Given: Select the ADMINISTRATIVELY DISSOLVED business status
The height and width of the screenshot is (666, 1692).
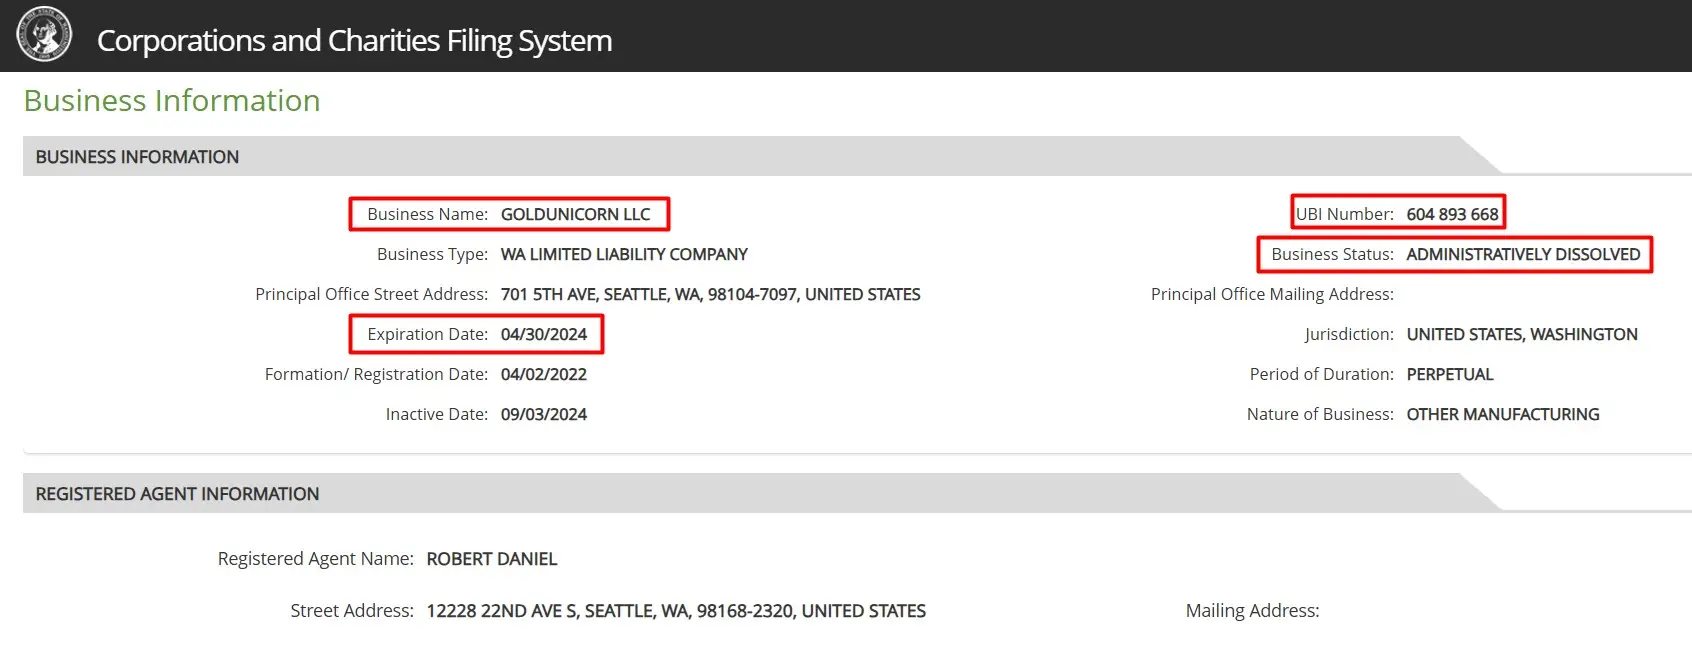Looking at the screenshot, I should 1523,254.
